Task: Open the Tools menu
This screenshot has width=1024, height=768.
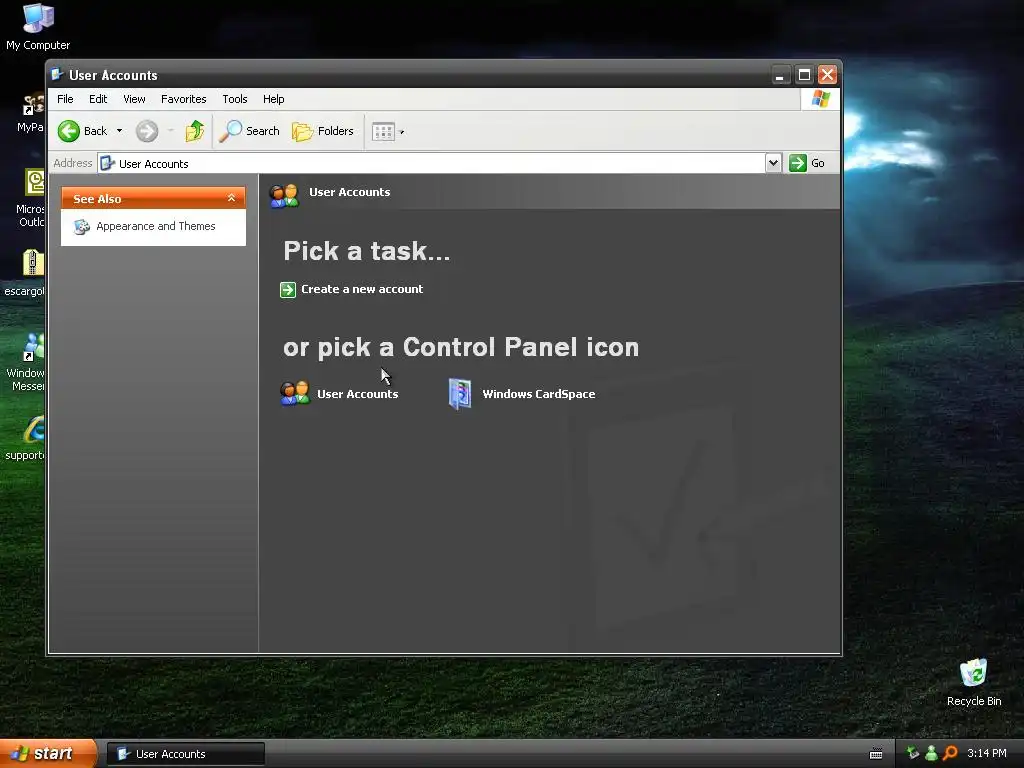Action: point(234,99)
